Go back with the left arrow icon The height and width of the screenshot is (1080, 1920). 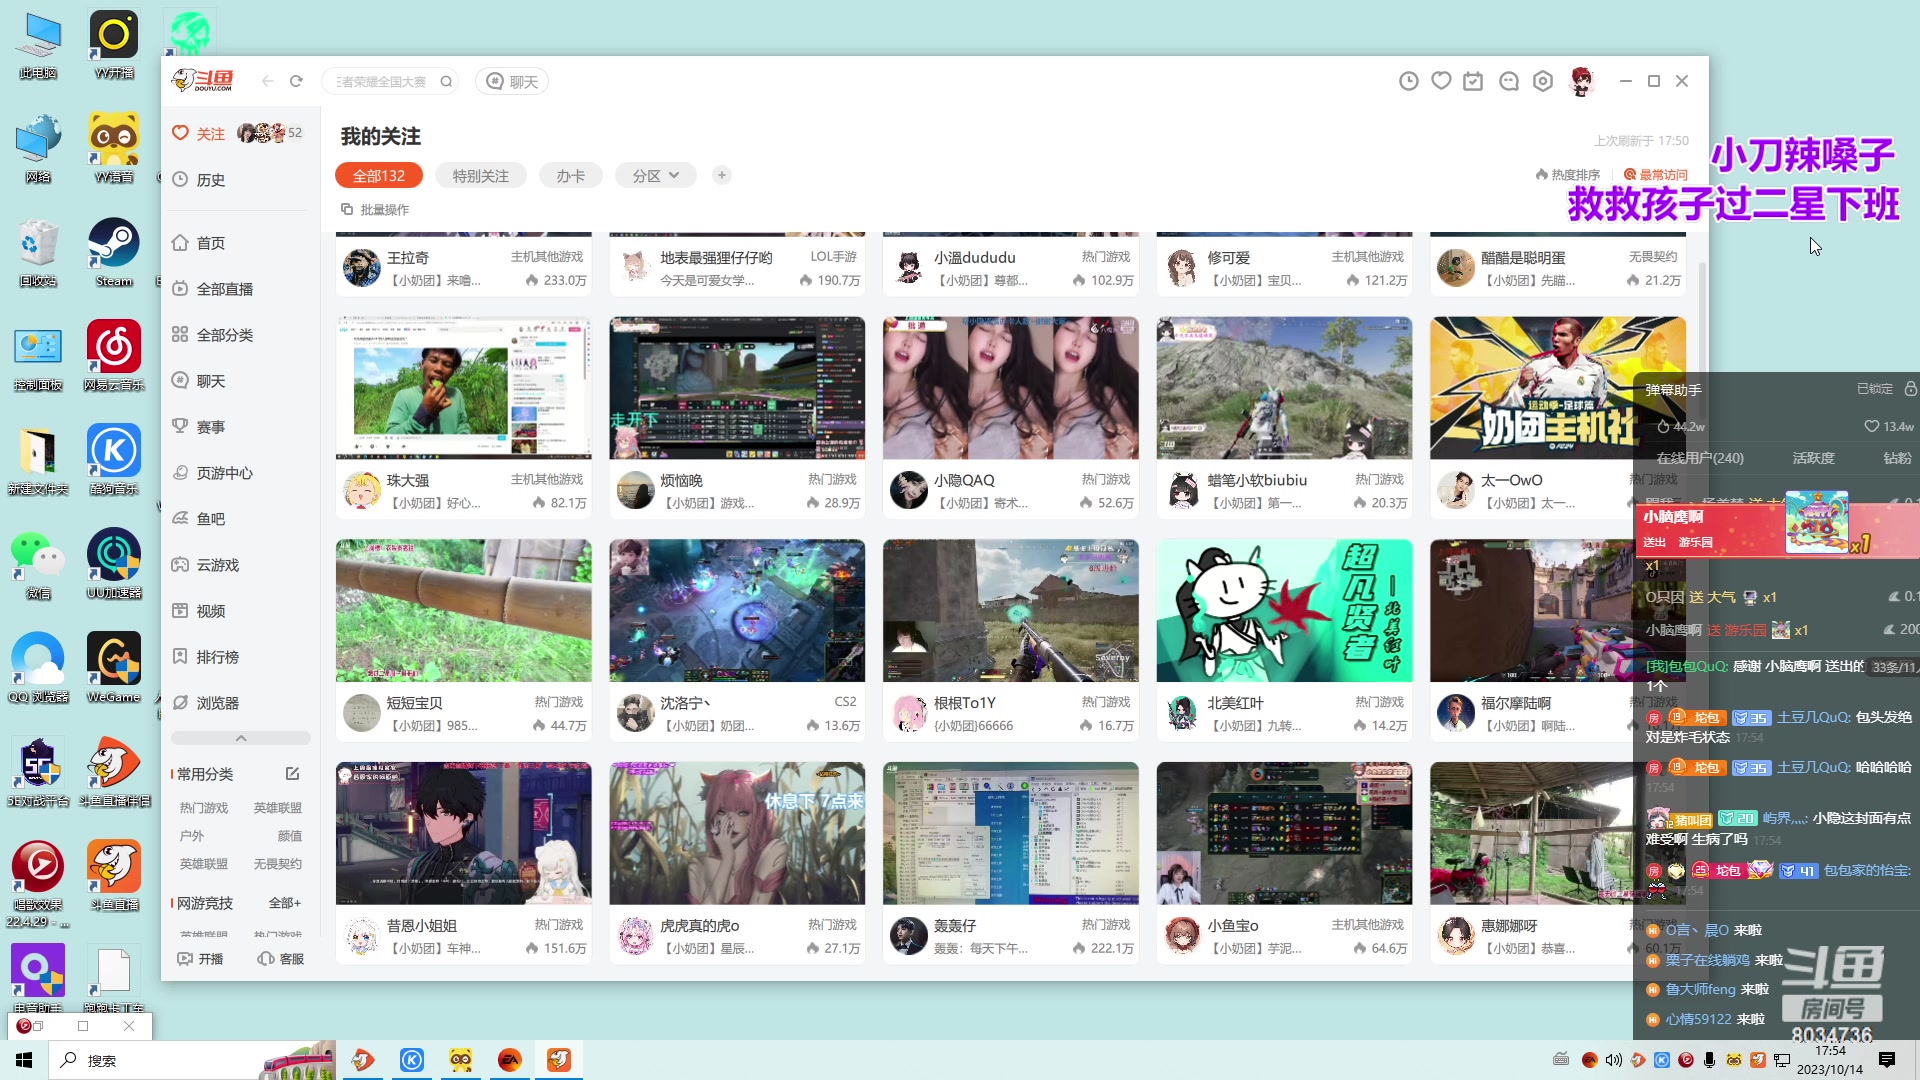267,81
